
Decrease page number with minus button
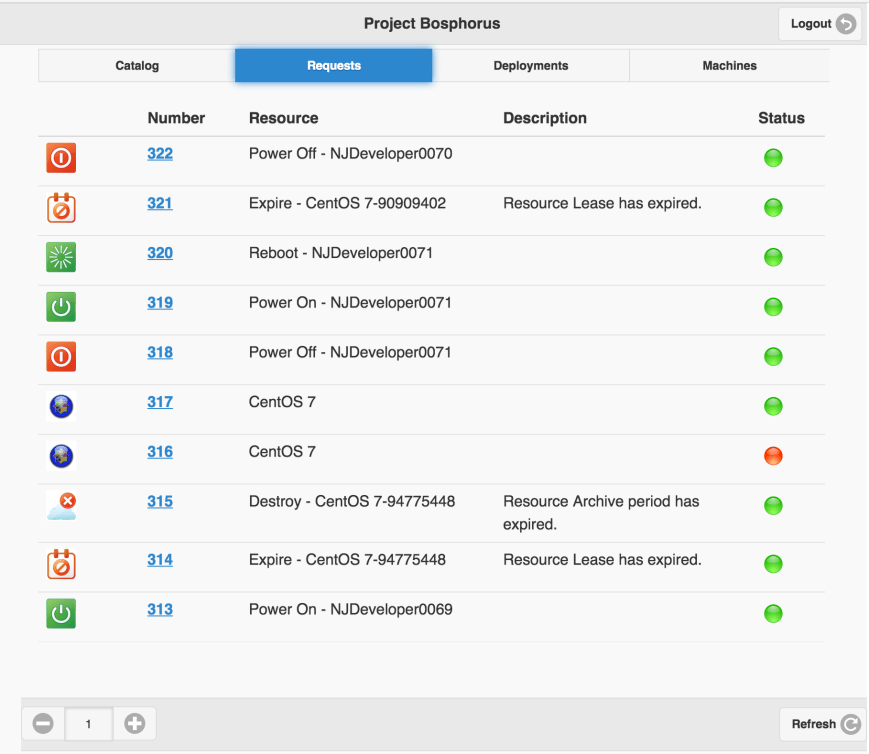(x=43, y=723)
